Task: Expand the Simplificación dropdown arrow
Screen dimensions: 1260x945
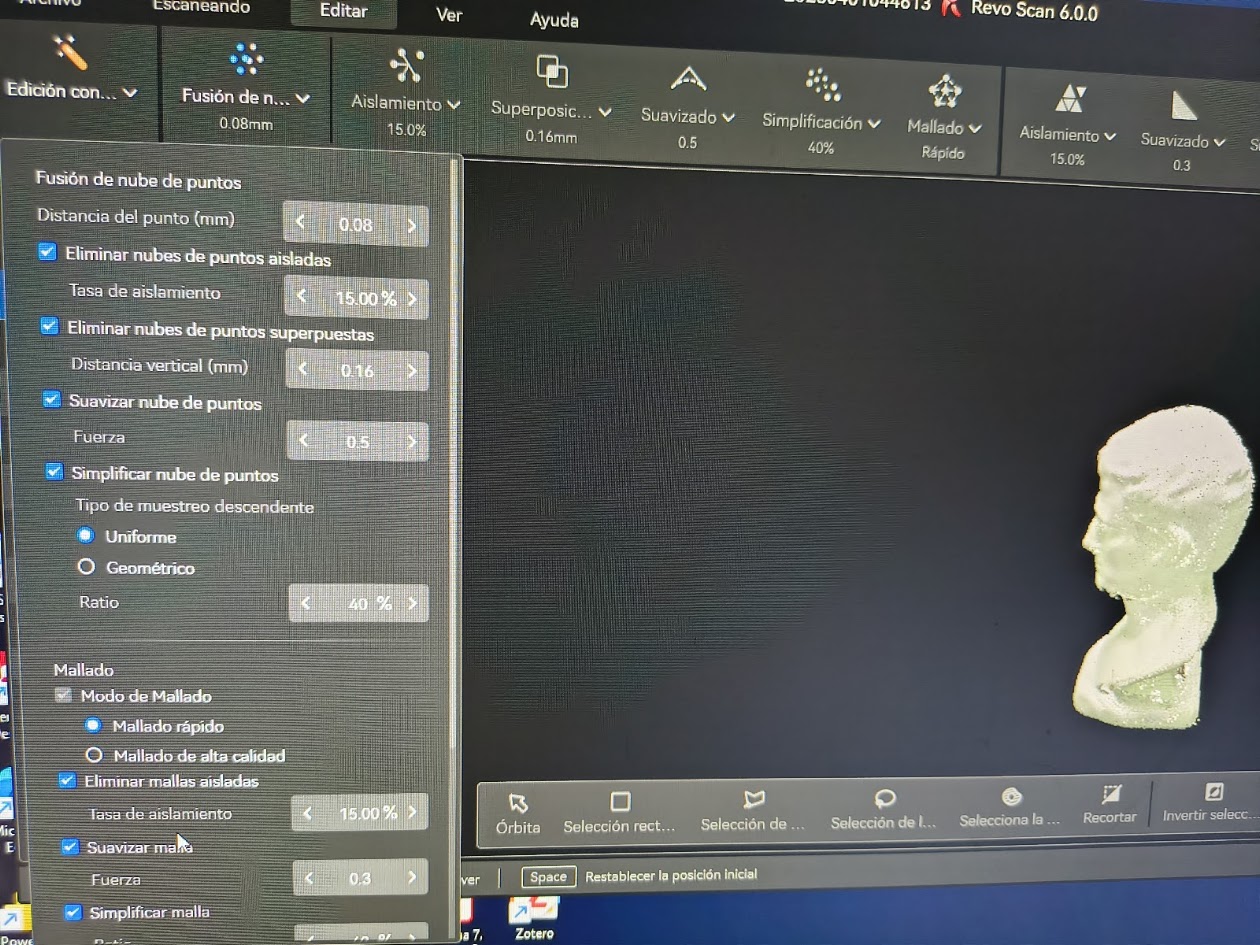Action: [875, 123]
